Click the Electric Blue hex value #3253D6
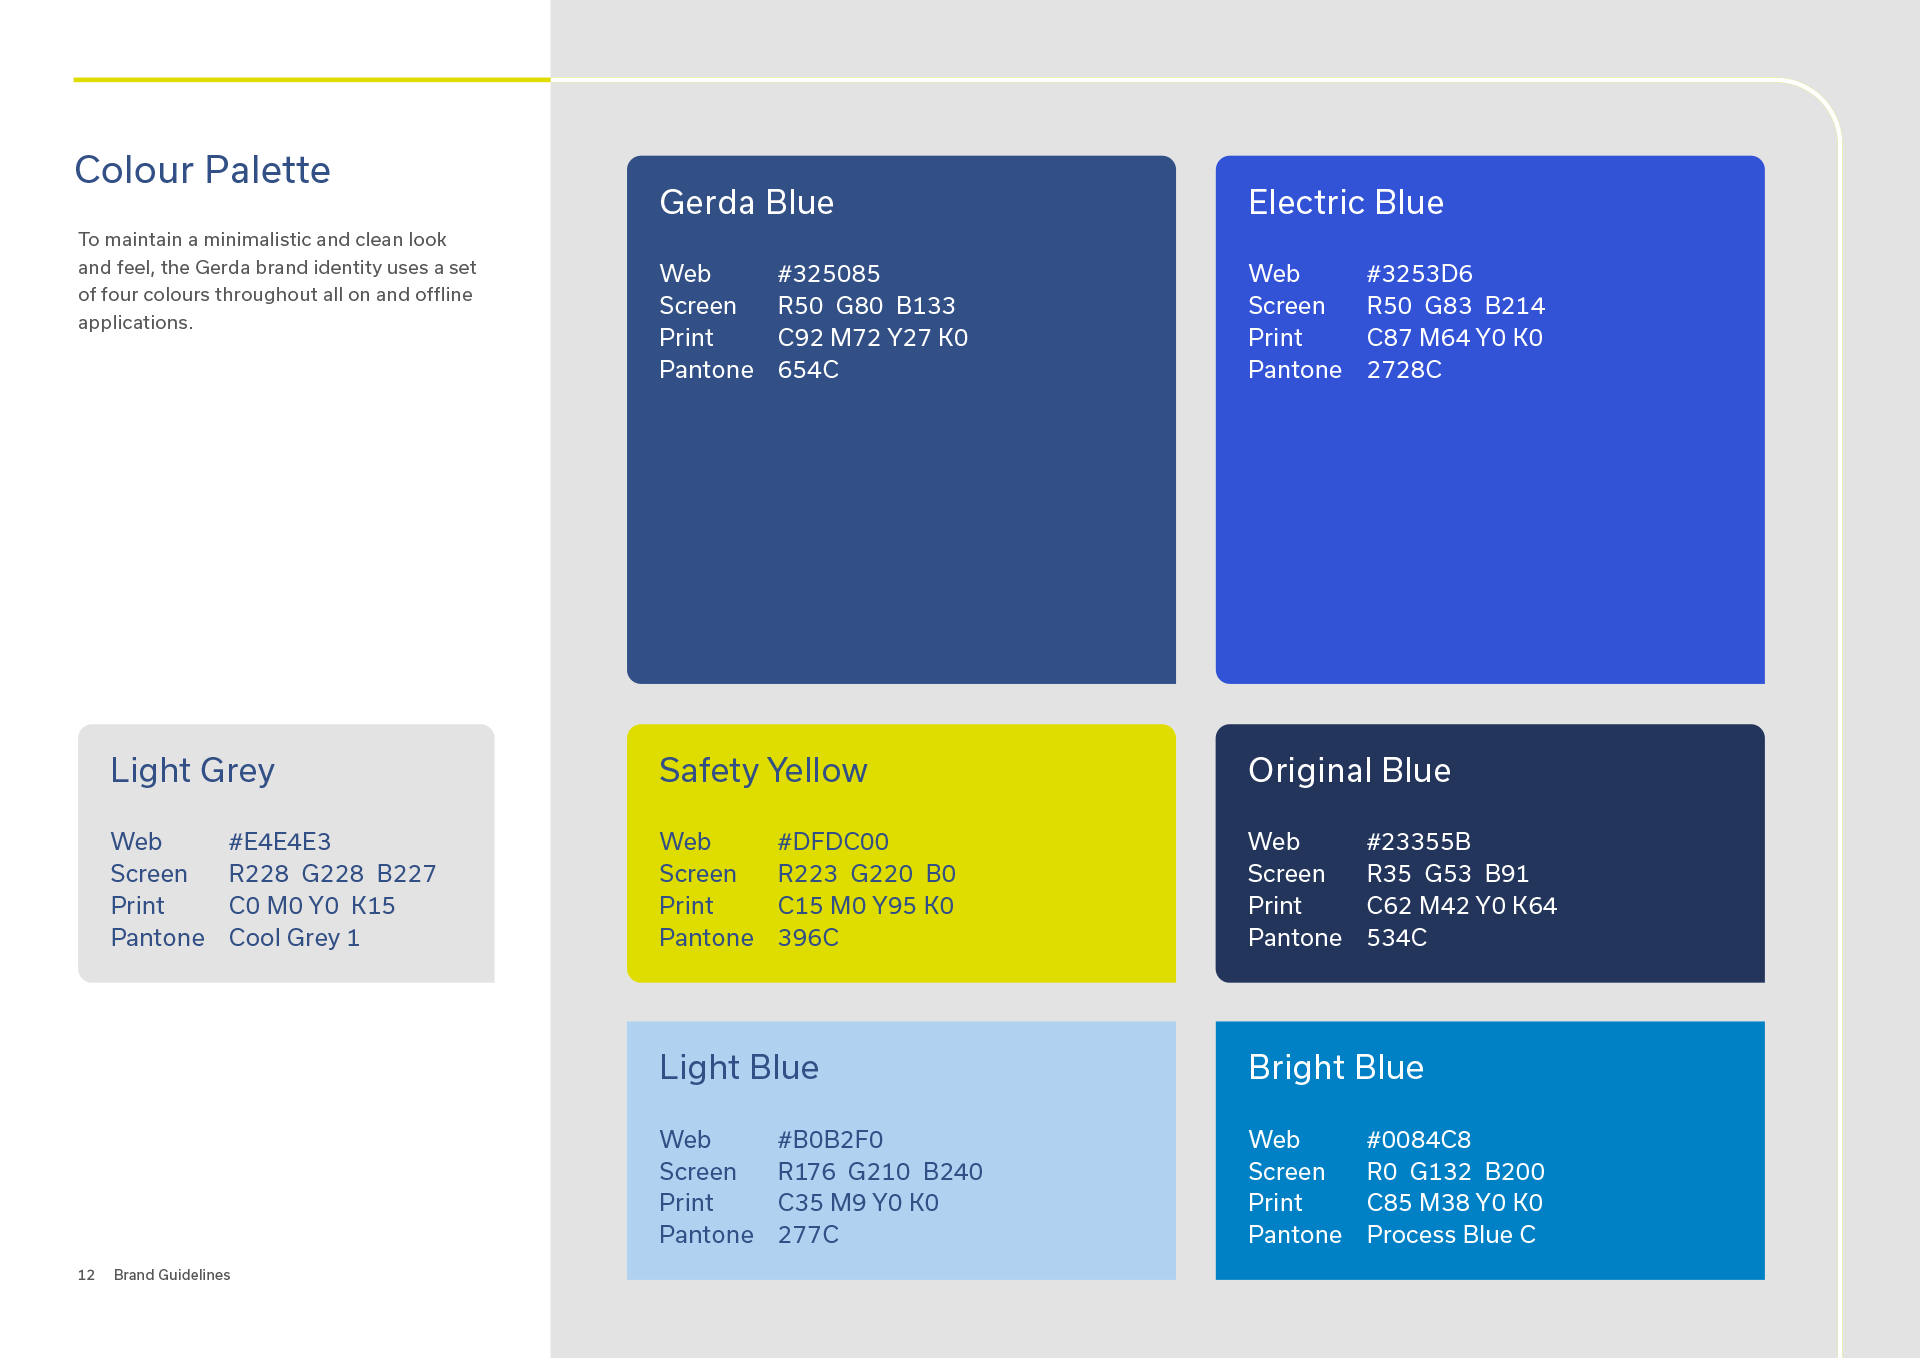Screen dimensions: 1920x1358 pyautogui.click(x=1419, y=274)
